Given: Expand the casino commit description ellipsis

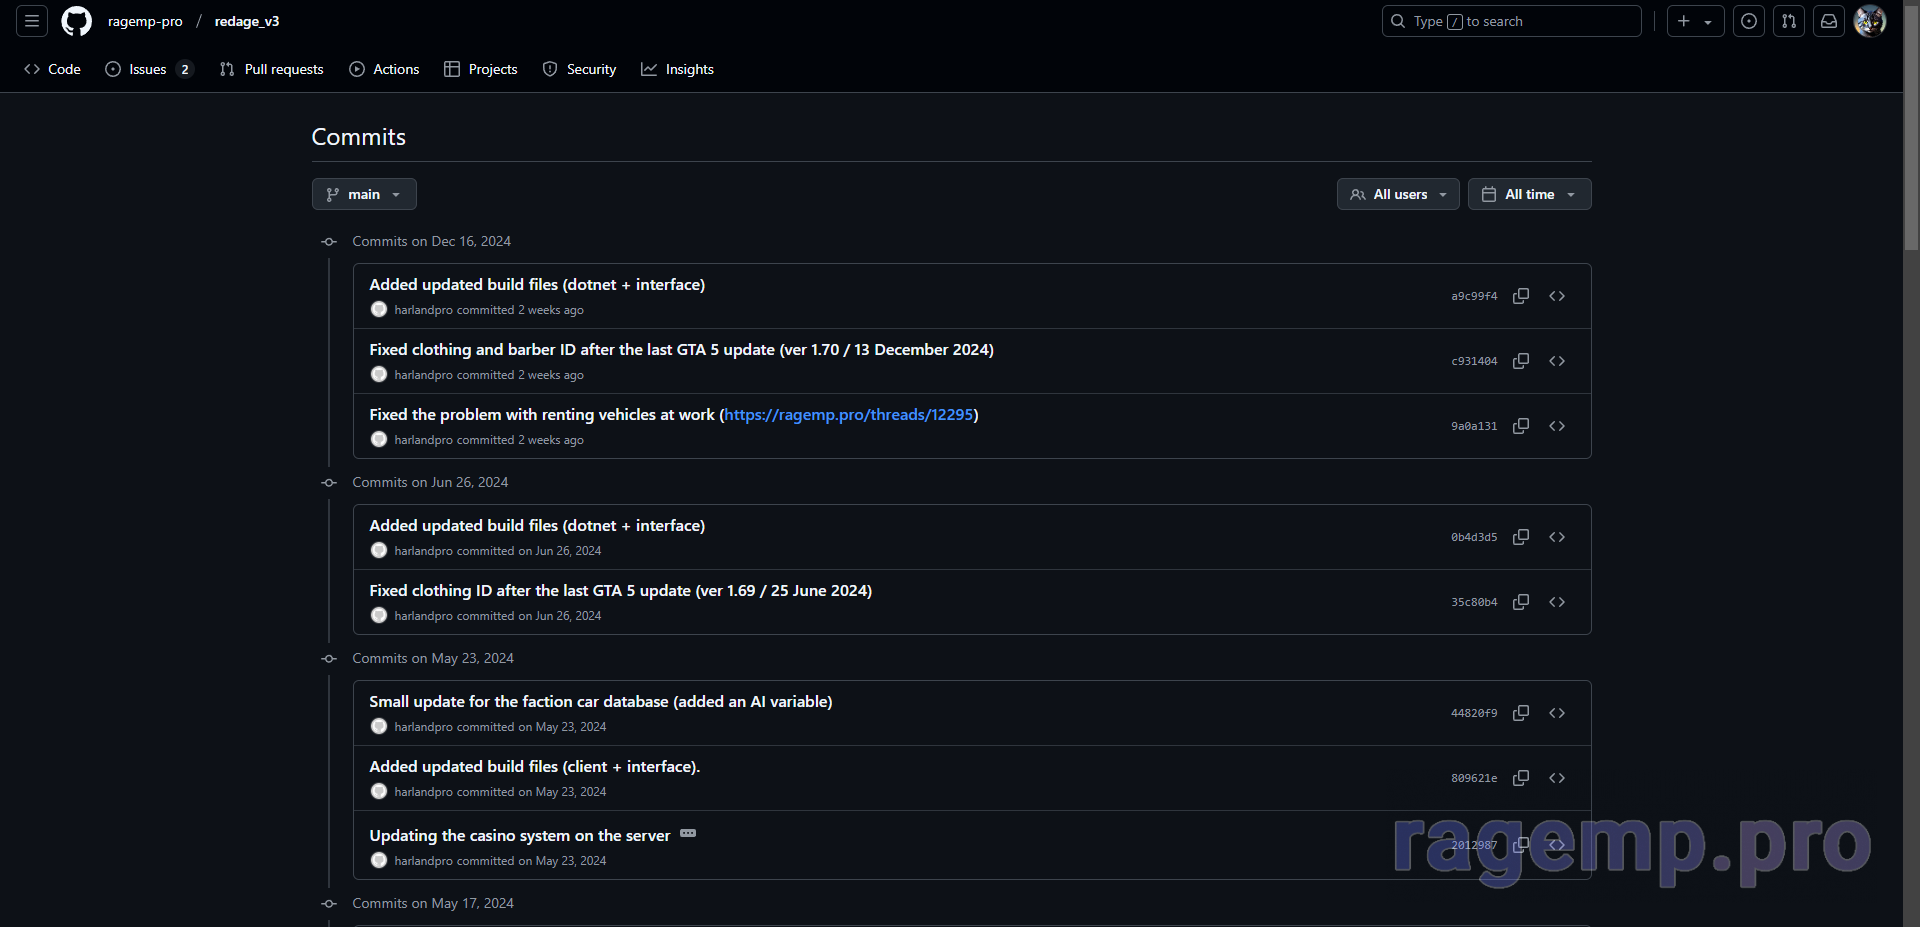Looking at the screenshot, I should pos(688,834).
